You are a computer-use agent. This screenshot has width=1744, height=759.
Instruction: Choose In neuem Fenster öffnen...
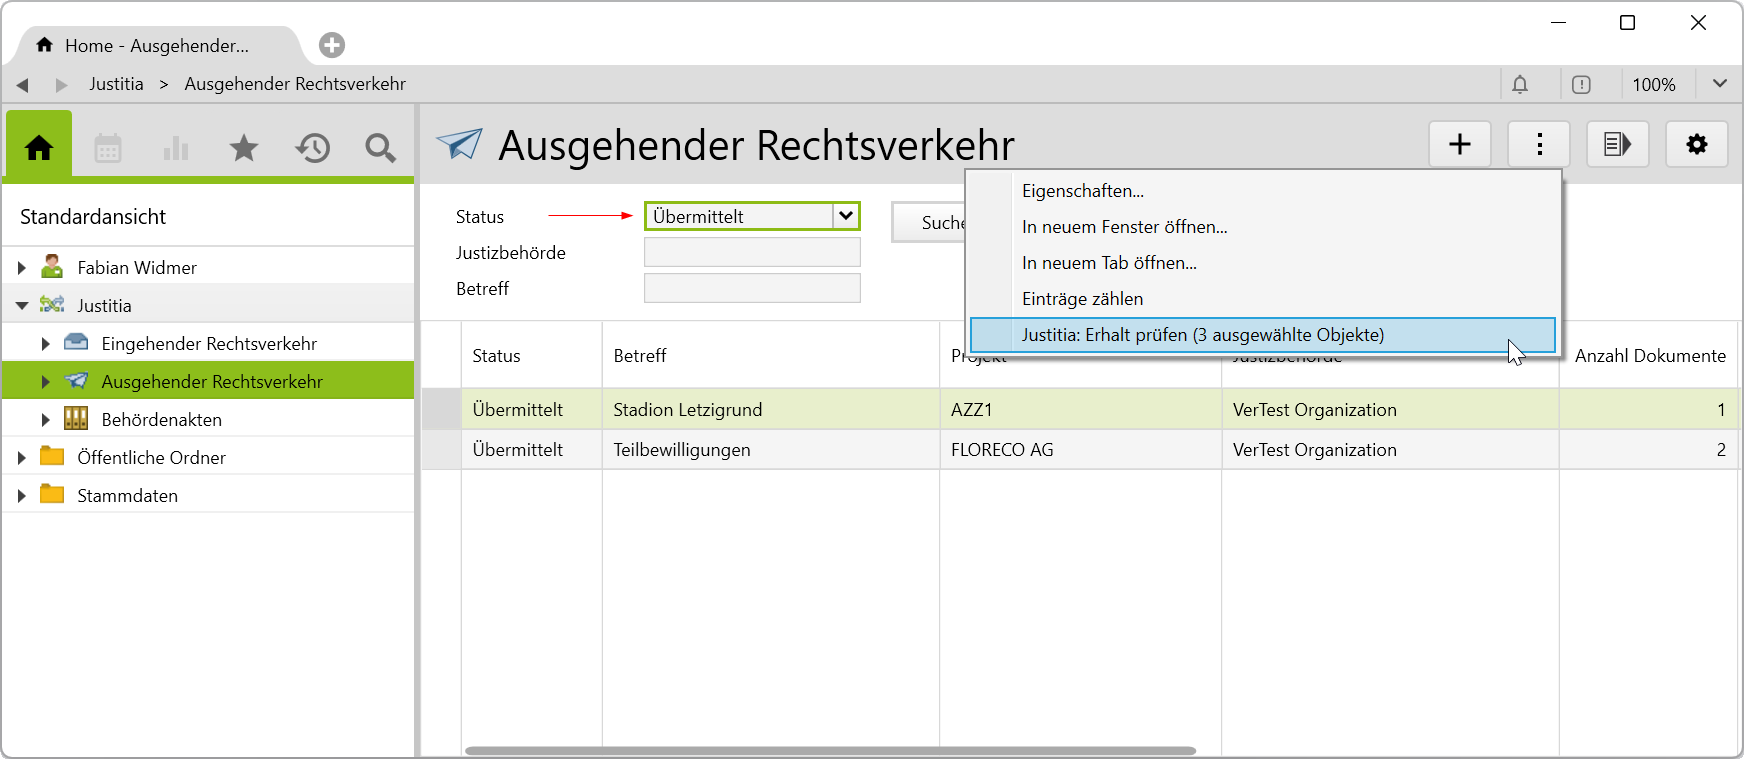coord(1263,227)
